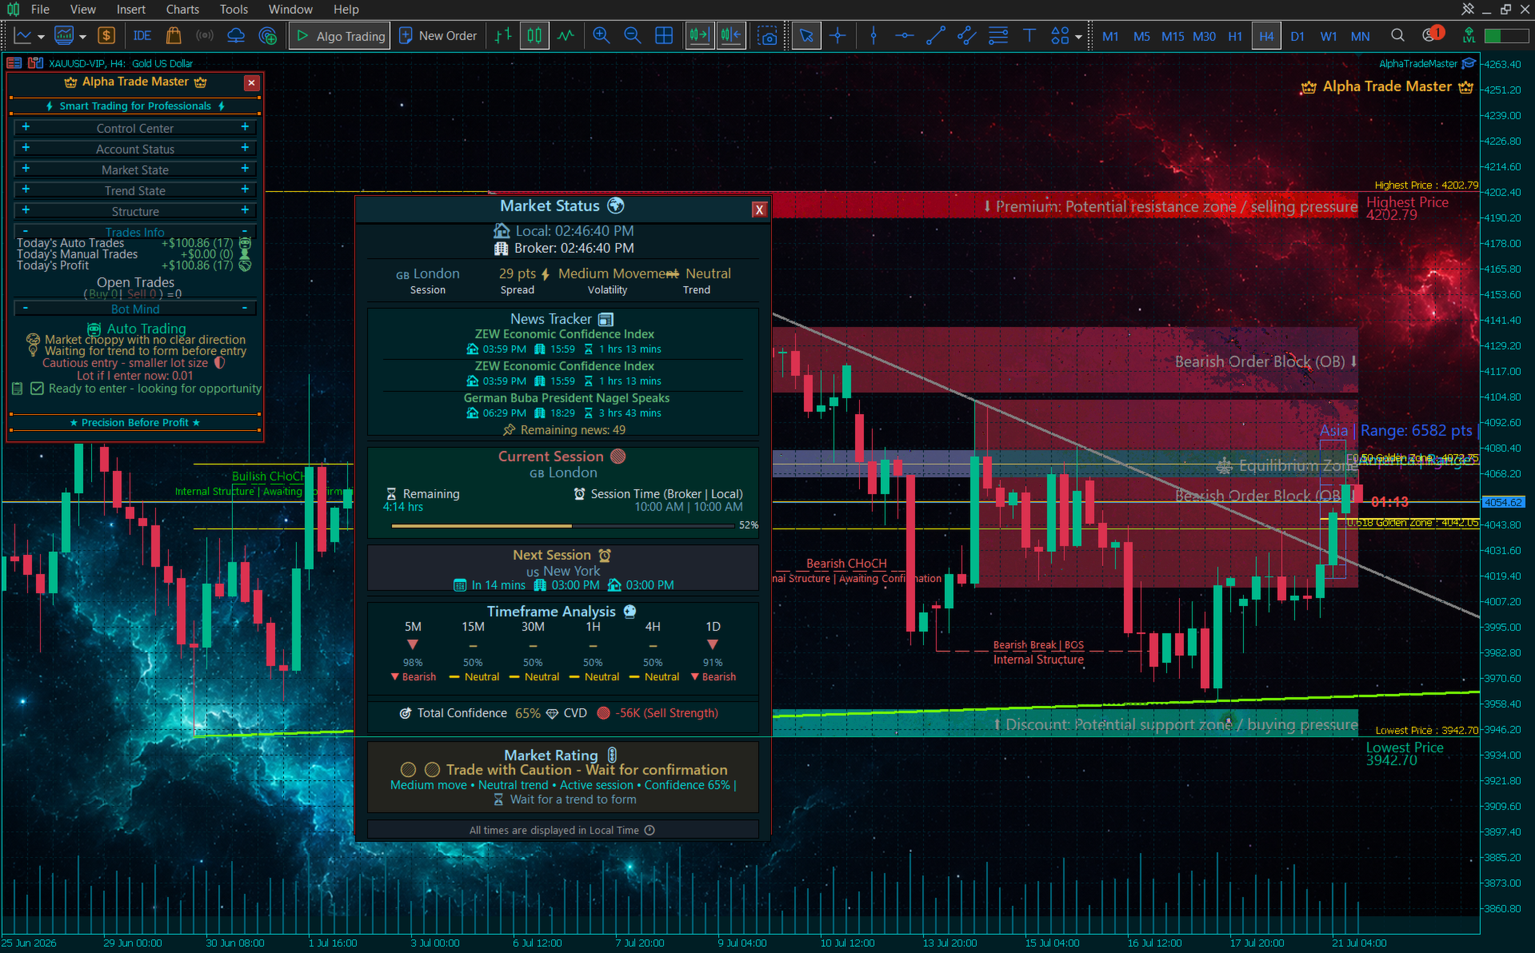Expand the Market State section
The image size is (1535, 953).
pyautogui.click(x=135, y=170)
